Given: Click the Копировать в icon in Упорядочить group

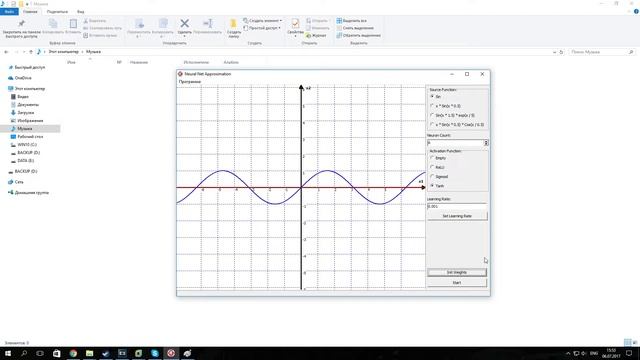Looking at the screenshot, I should 163,23.
